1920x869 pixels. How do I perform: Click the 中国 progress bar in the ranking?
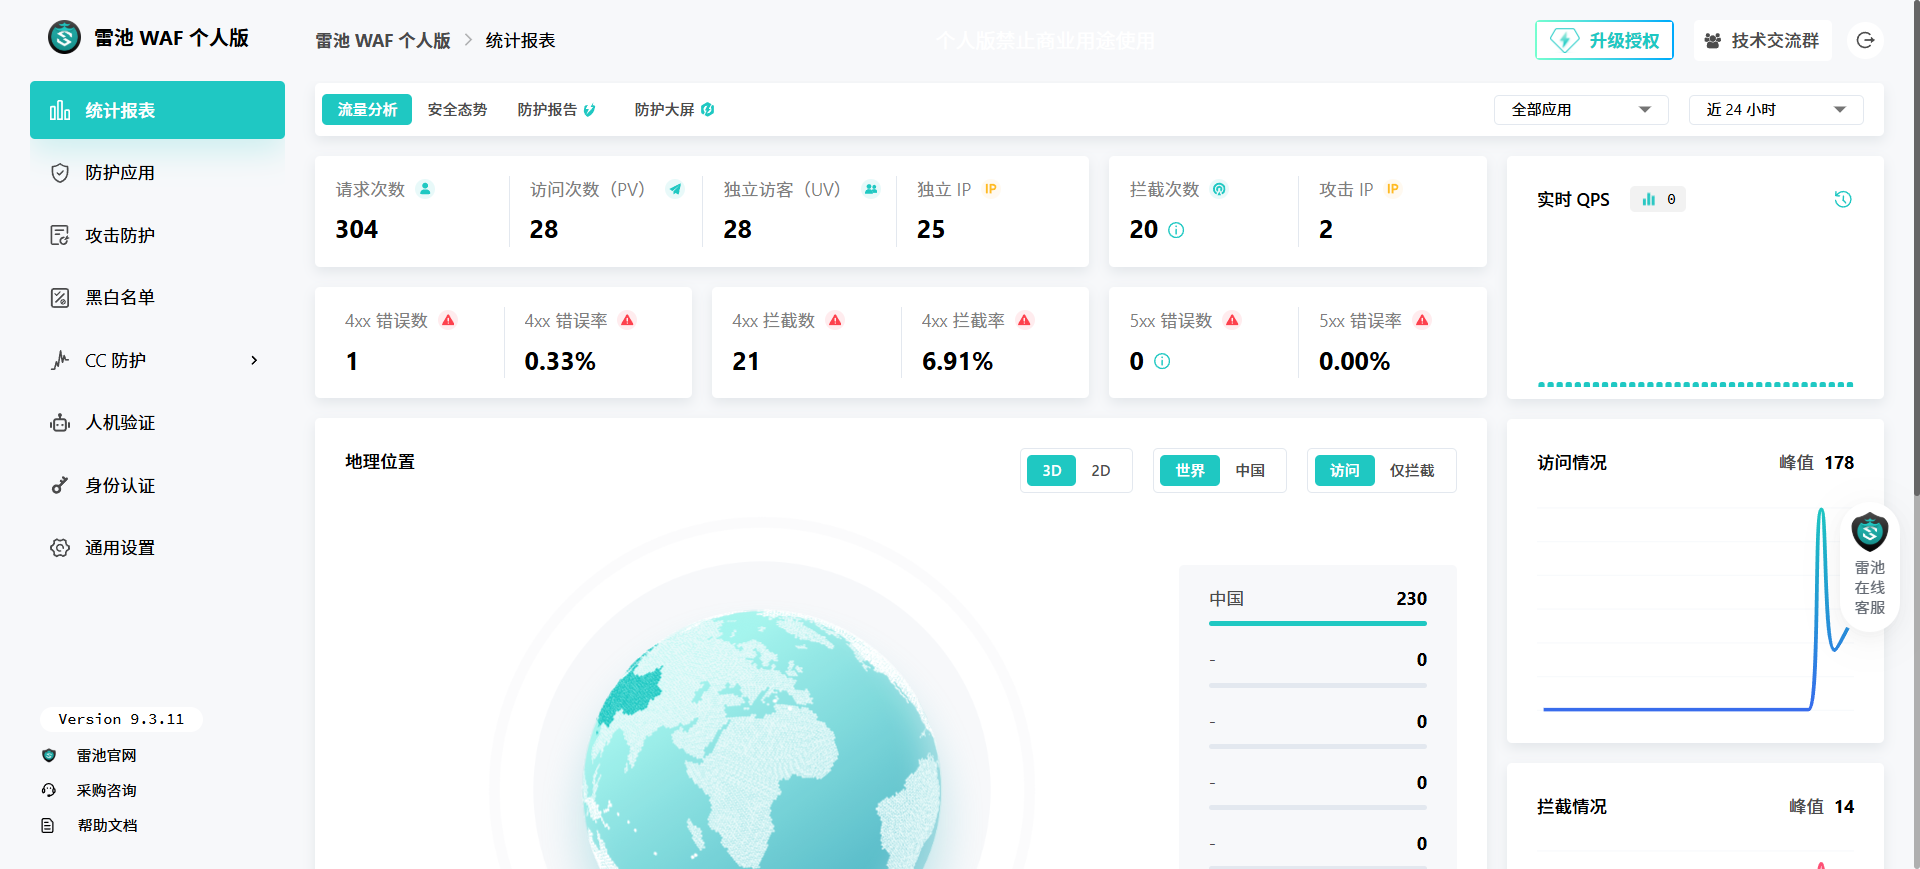pyautogui.click(x=1317, y=623)
